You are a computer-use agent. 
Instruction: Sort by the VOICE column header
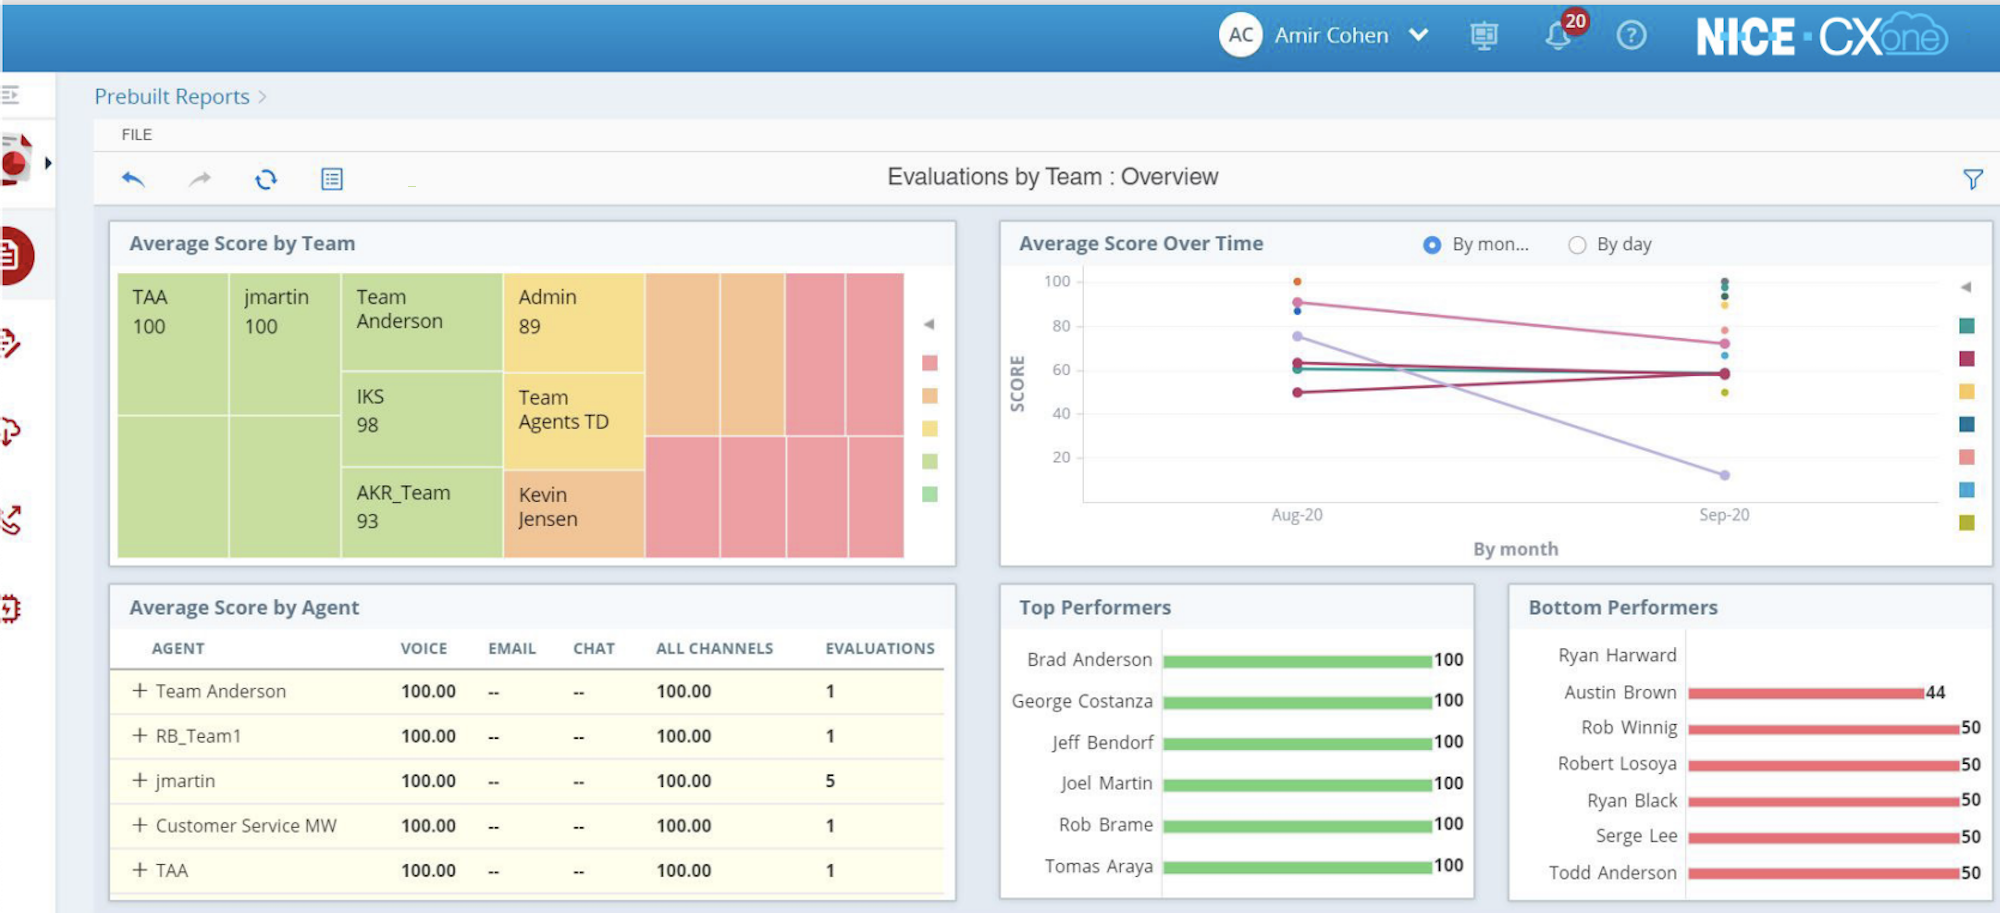point(424,648)
